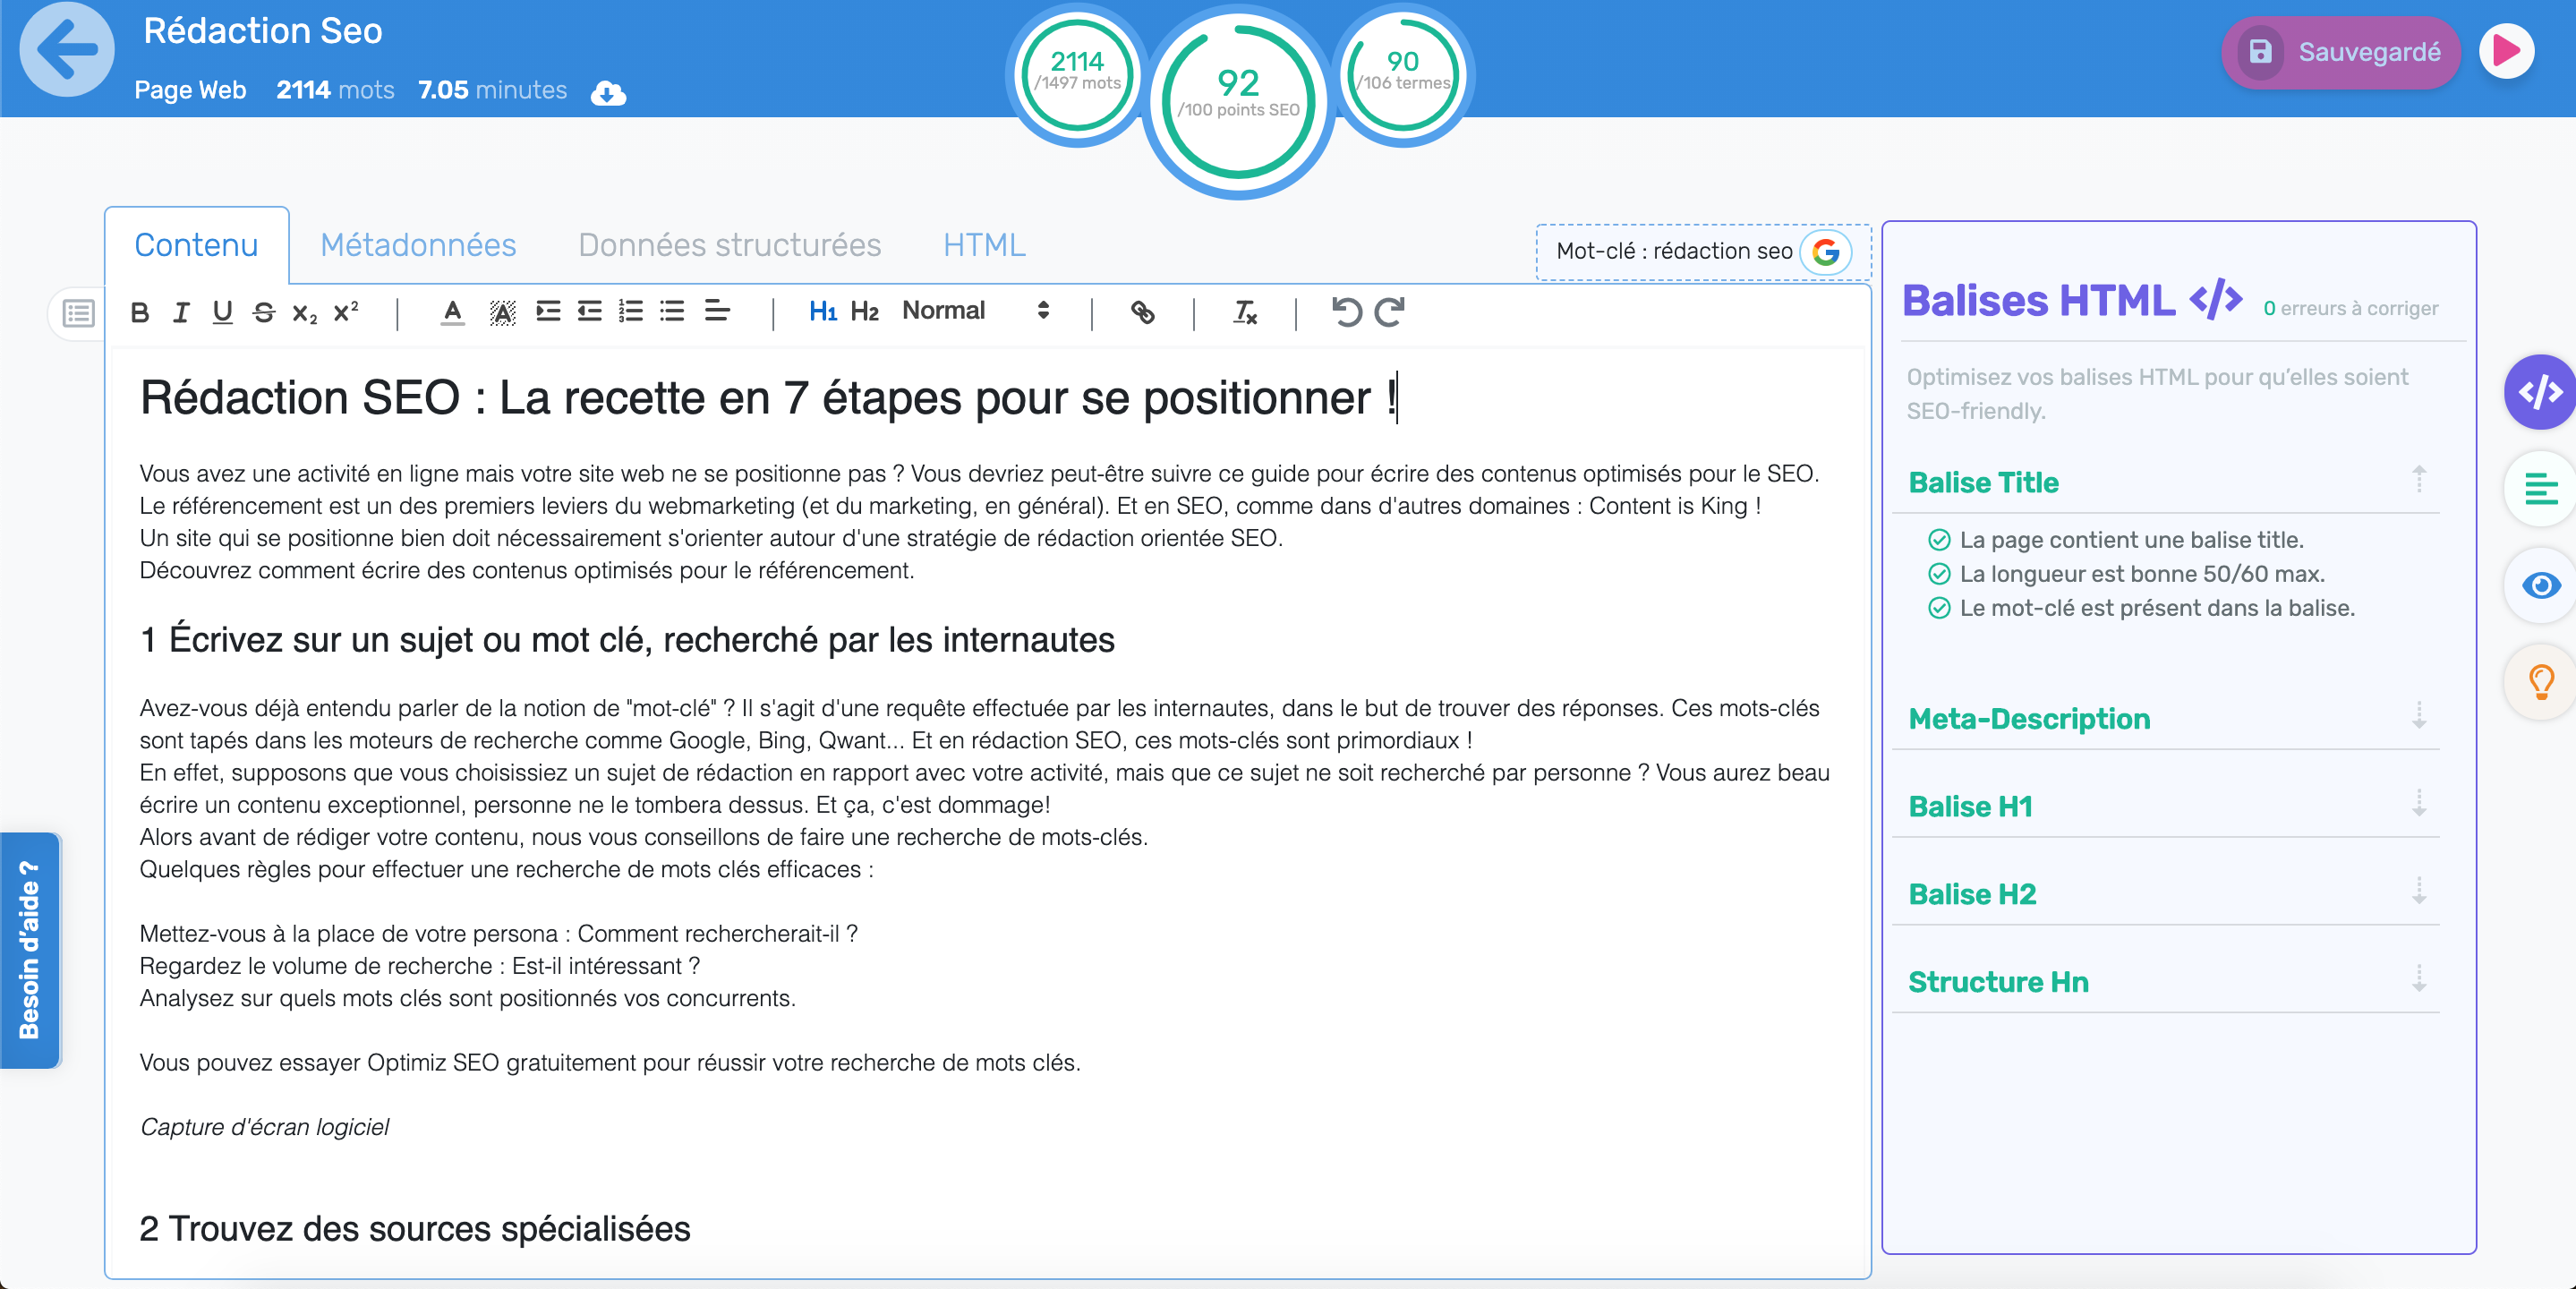Open the Normal paragraph style dropdown
The width and height of the screenshot is (2576, 1289).
974,311
